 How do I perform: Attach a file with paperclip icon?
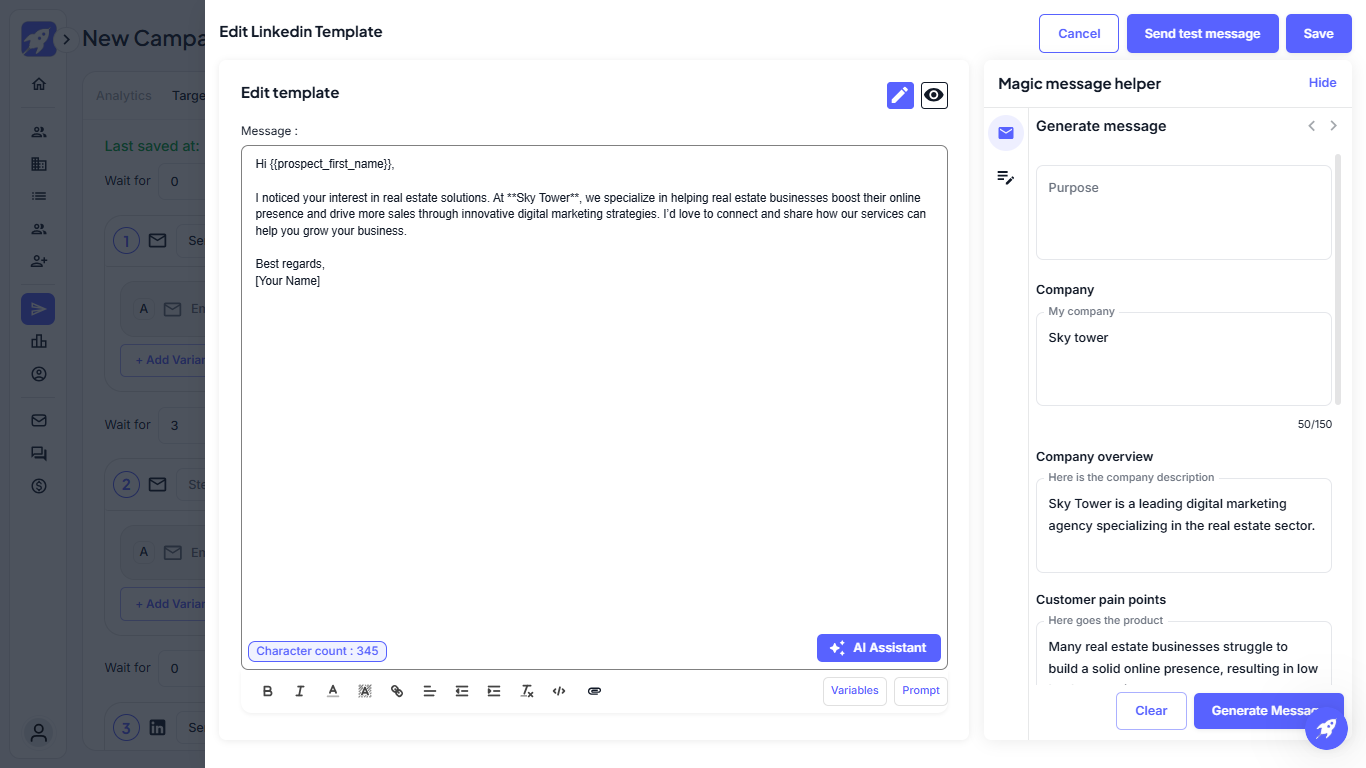pos(594,691)
